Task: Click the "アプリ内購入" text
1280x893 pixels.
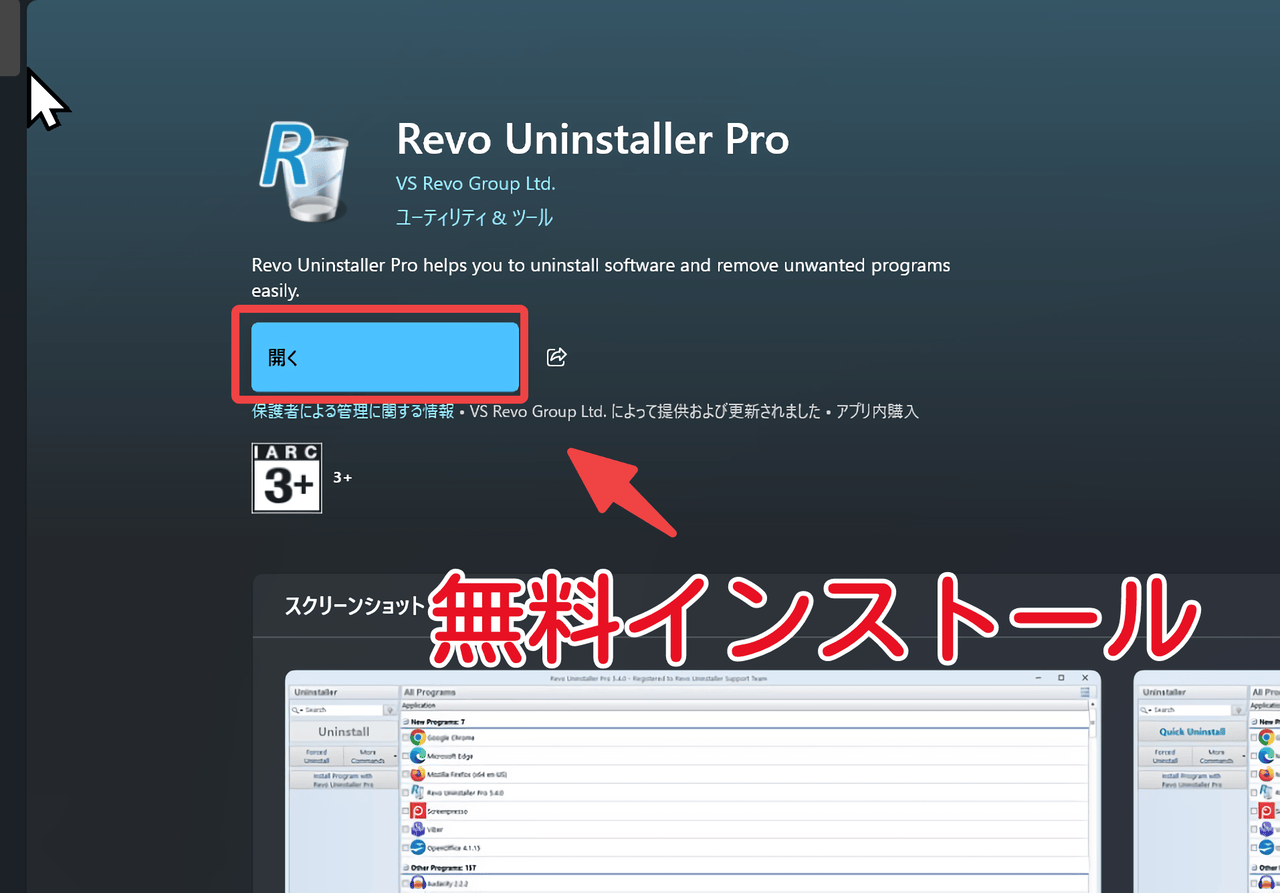Action: tap(877, 411)
